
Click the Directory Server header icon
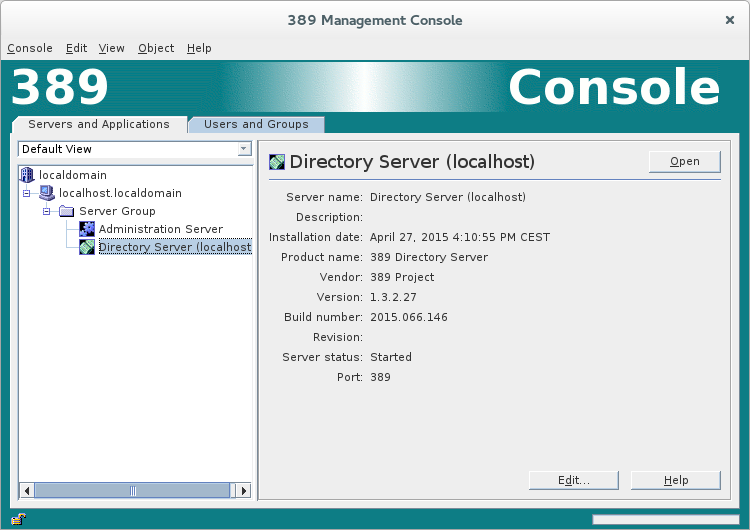click(x=277, y=161)
